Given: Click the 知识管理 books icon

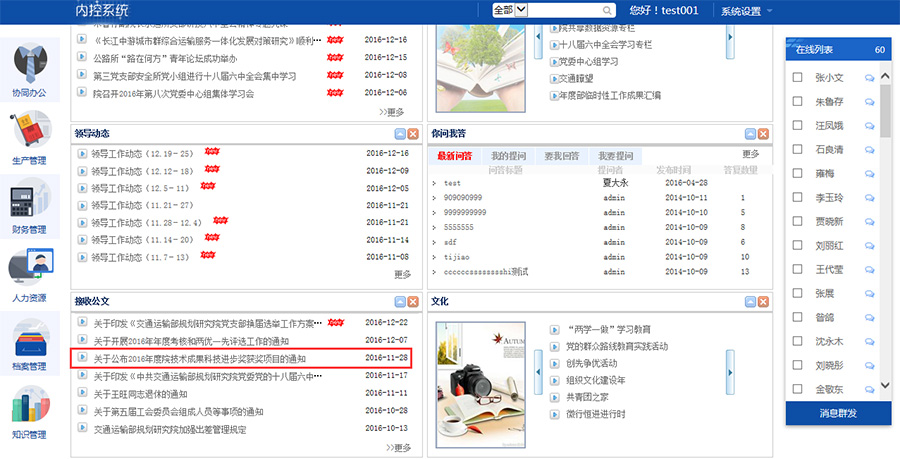Looking at the screenshot, I should 30,409.
